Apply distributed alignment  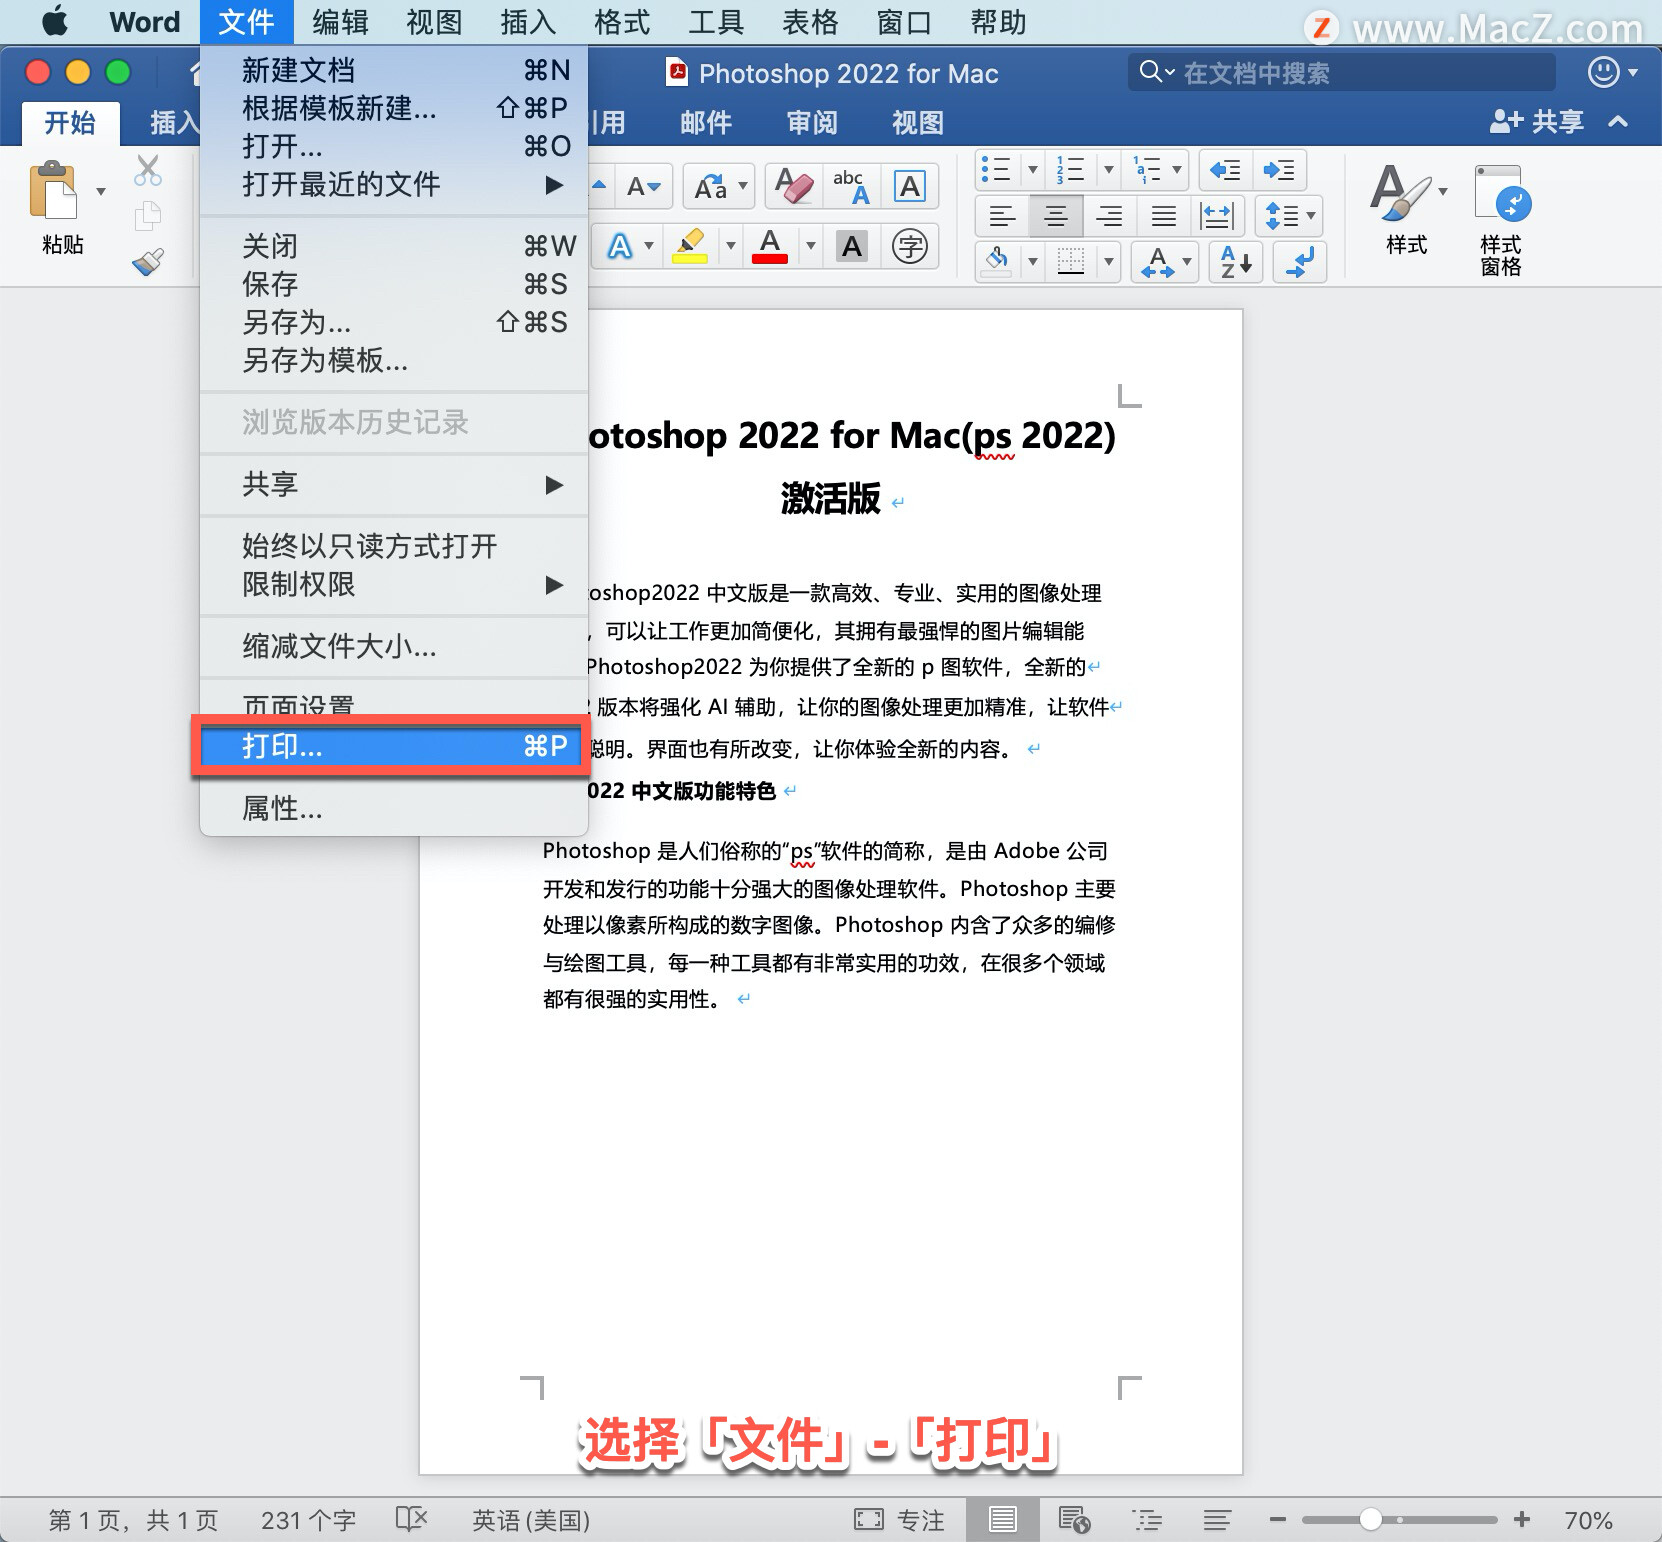point(1217,216)
